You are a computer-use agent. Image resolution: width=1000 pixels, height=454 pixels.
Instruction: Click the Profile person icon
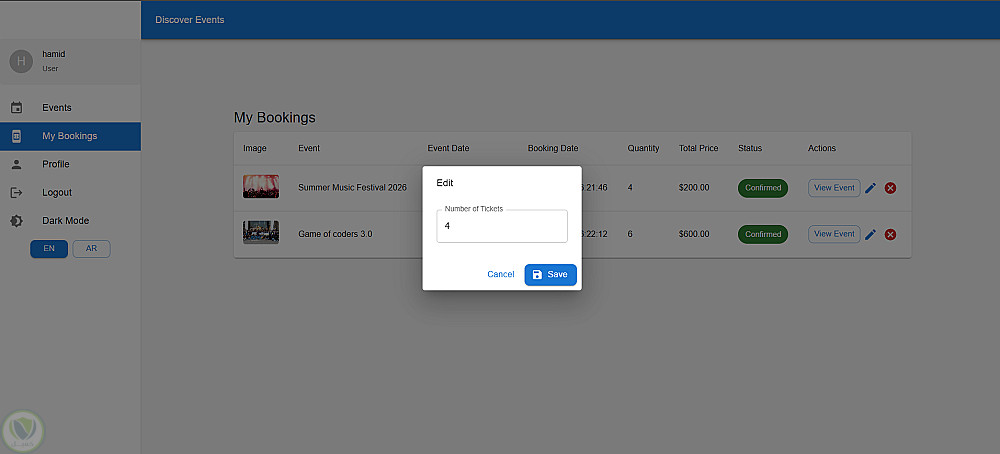click(17, 165)
